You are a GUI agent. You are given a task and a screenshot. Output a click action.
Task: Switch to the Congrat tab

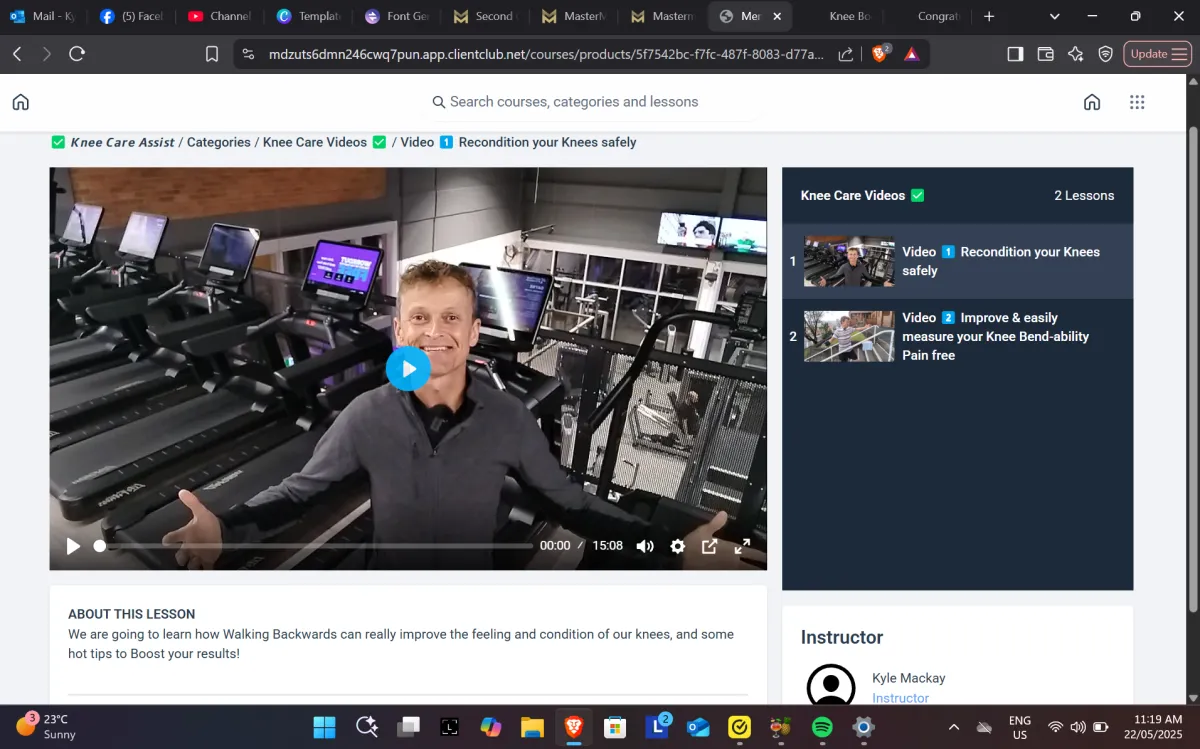coord(936,16)
